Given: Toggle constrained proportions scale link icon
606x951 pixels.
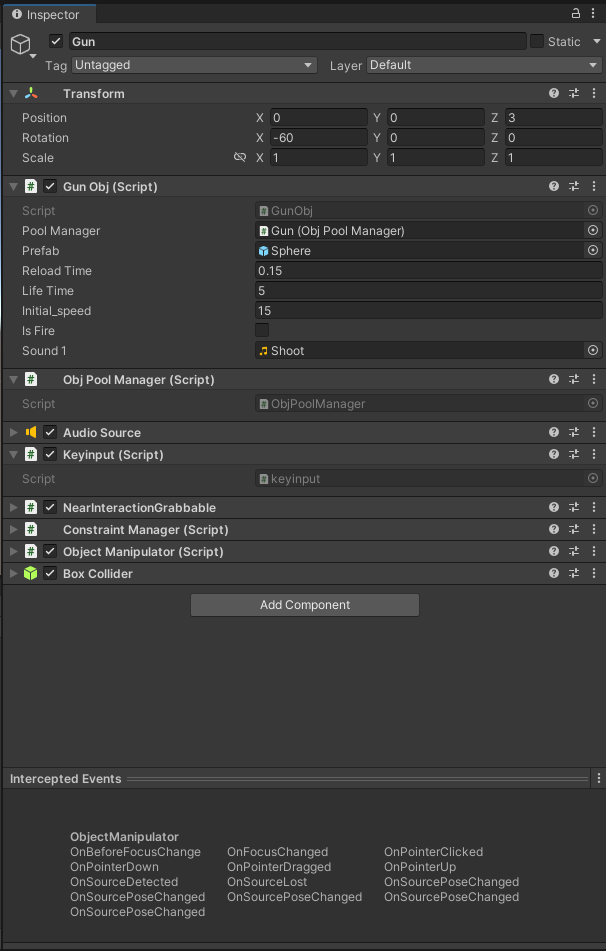Looking at the screenshot, I should coord(240,158).
